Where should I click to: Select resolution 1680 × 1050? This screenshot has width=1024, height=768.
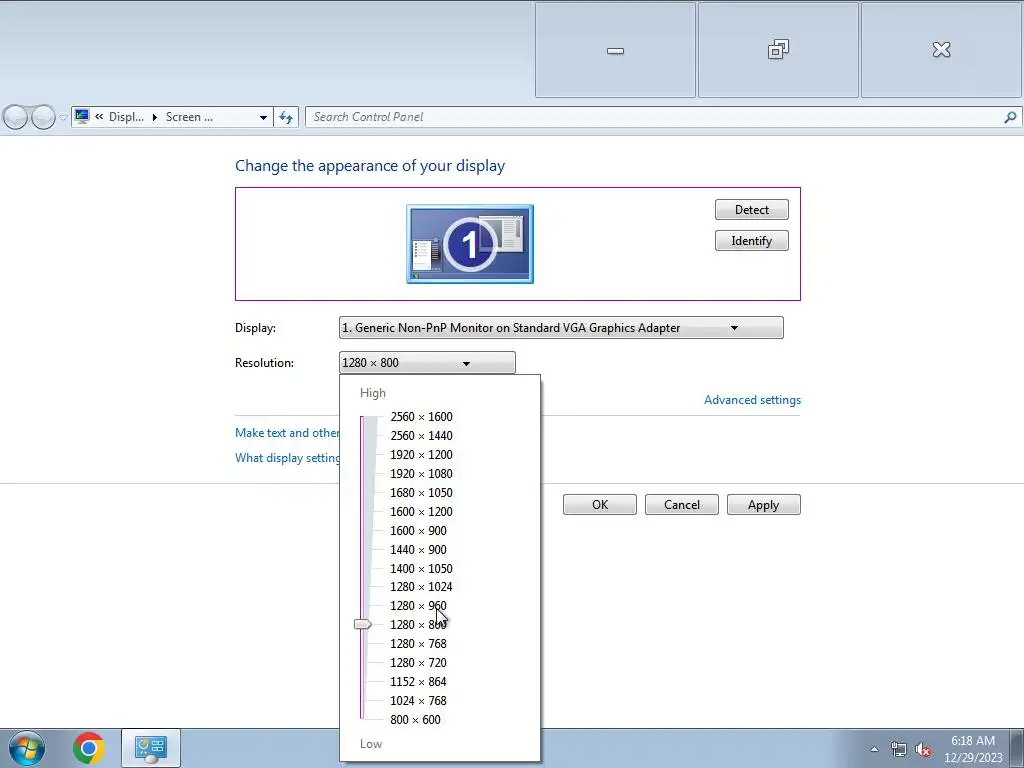pos(421,492)
